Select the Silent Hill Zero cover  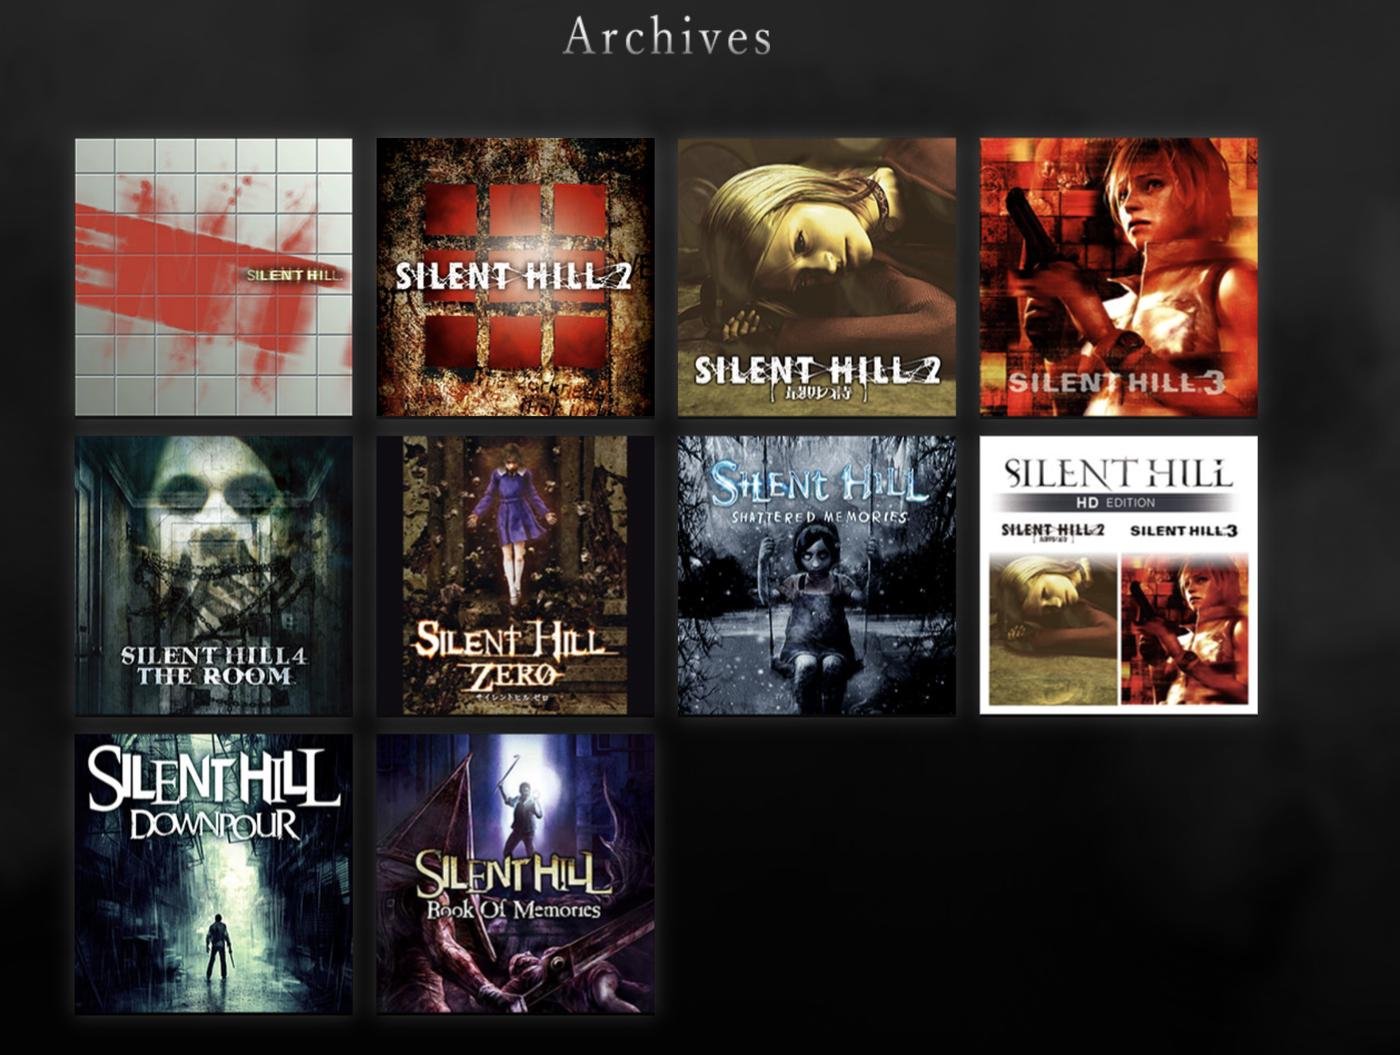tap(515, 575)
